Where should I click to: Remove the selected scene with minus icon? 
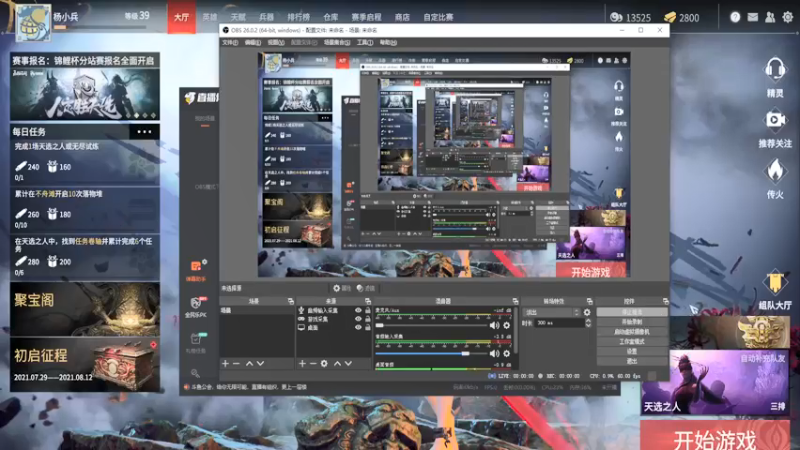pyautogui.click(x=236, y=363)
